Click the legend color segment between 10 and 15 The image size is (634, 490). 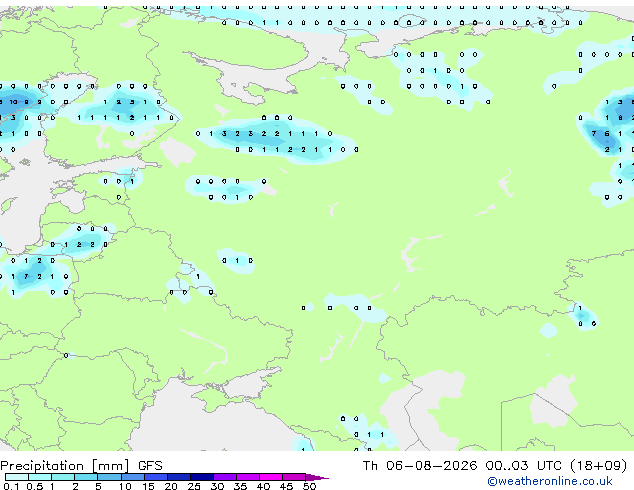pos(133,477)
